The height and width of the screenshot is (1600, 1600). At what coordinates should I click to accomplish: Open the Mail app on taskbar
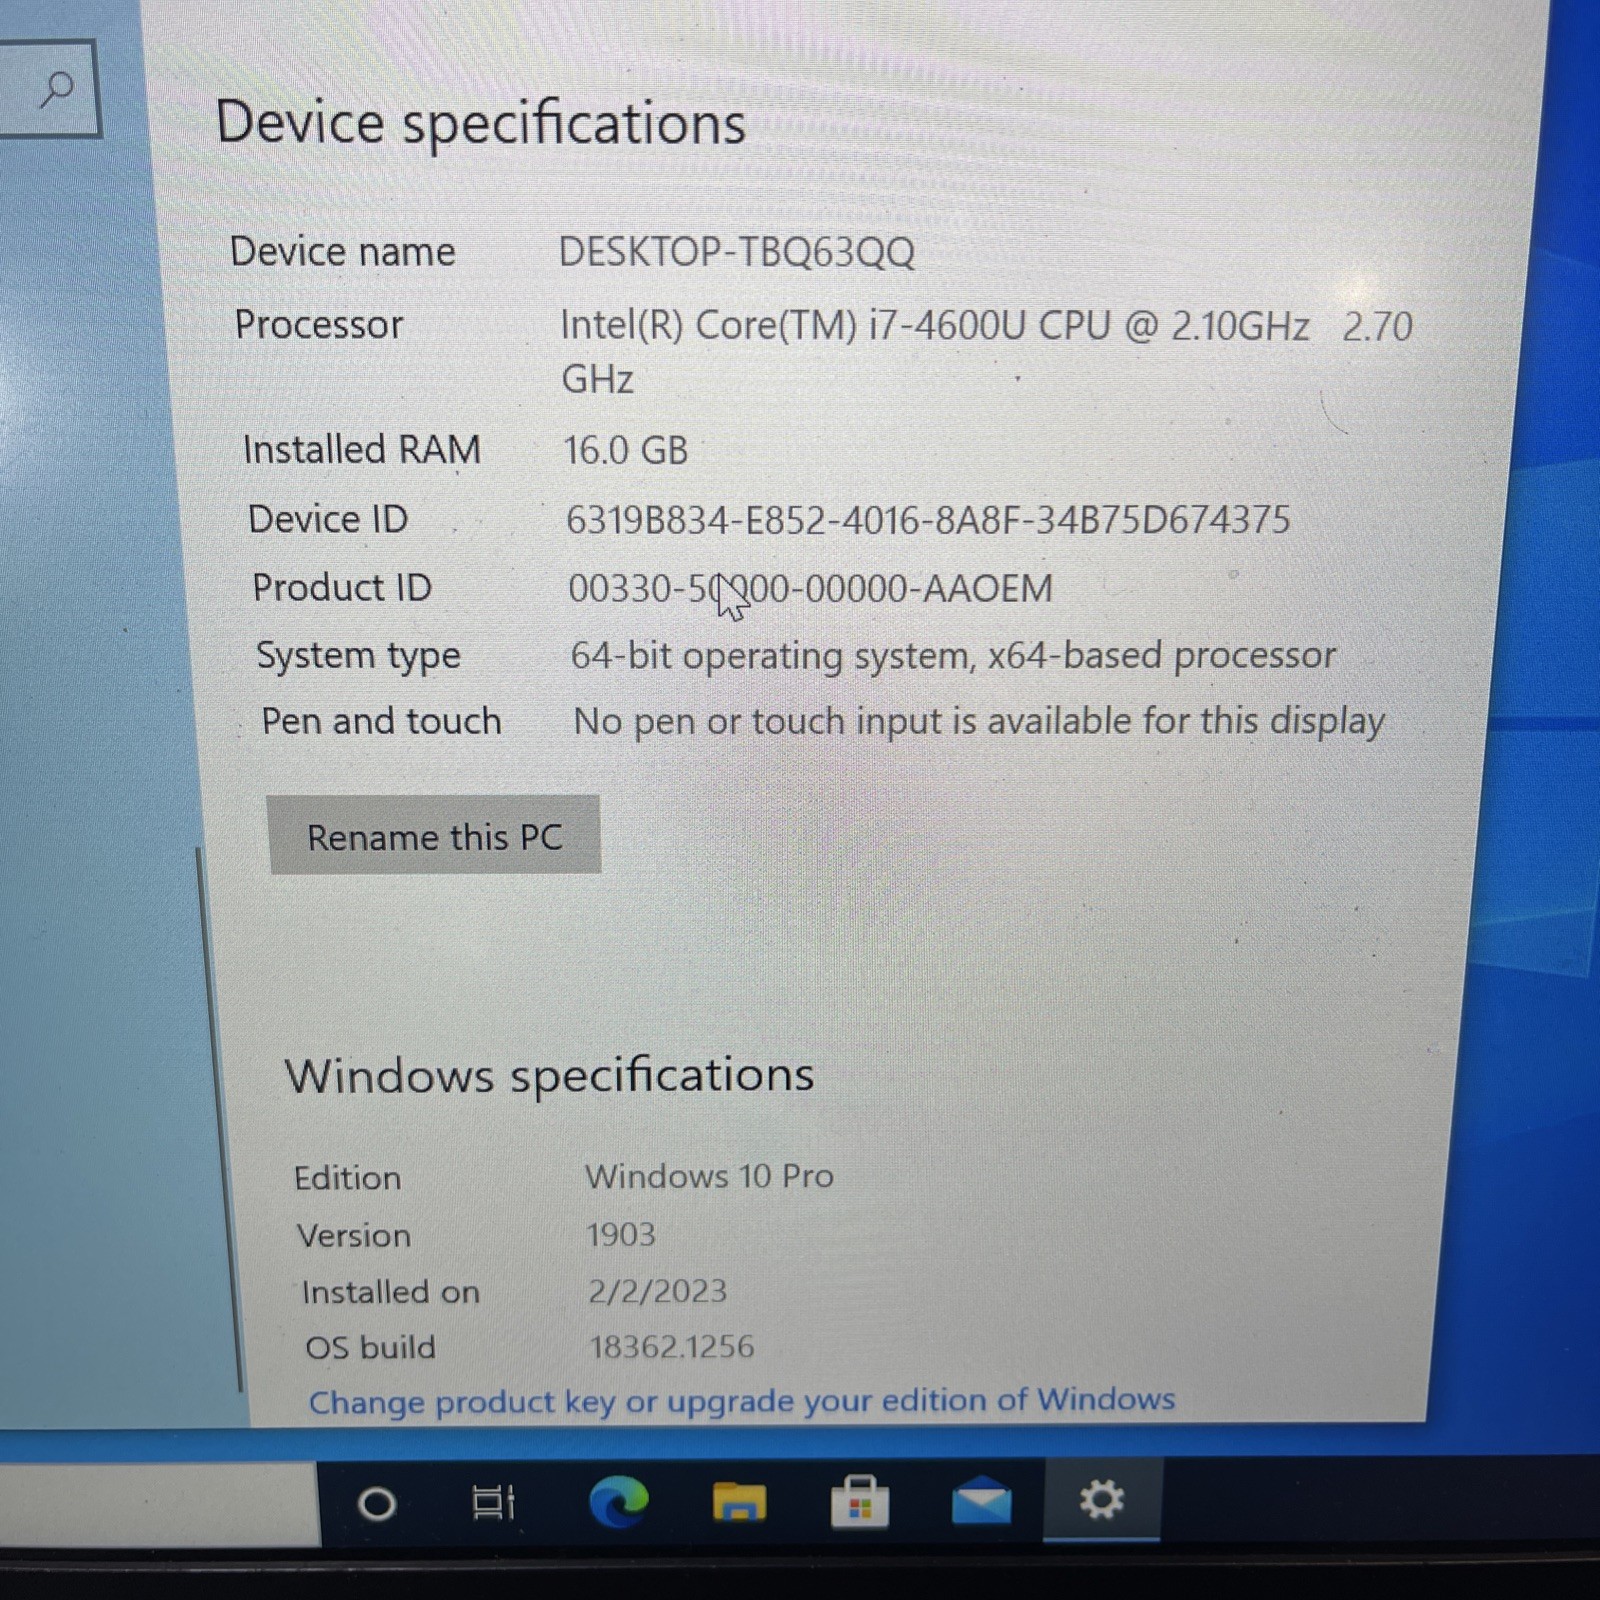(981, 1500)
